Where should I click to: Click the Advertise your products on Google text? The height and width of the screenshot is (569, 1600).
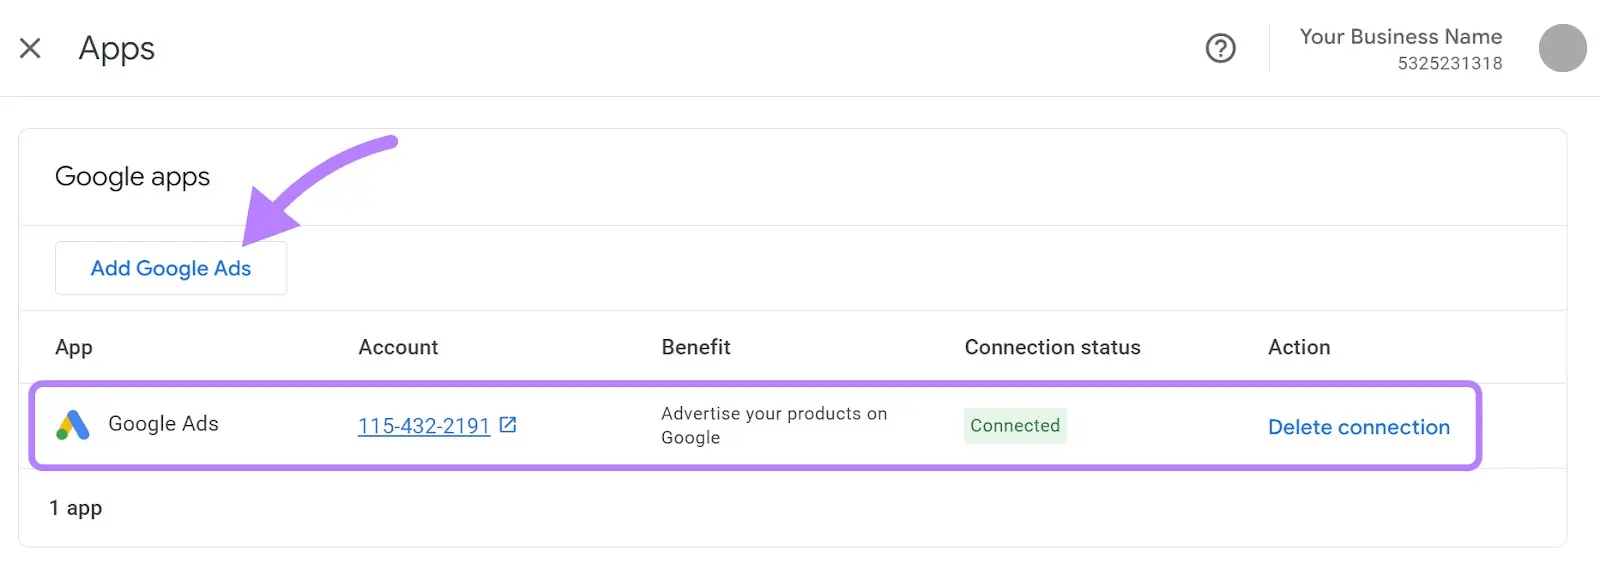tap(773, 425)
